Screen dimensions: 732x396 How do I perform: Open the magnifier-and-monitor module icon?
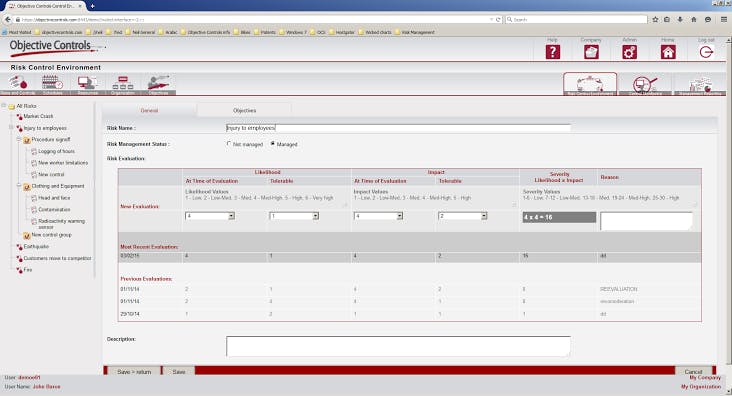[645, 85]
